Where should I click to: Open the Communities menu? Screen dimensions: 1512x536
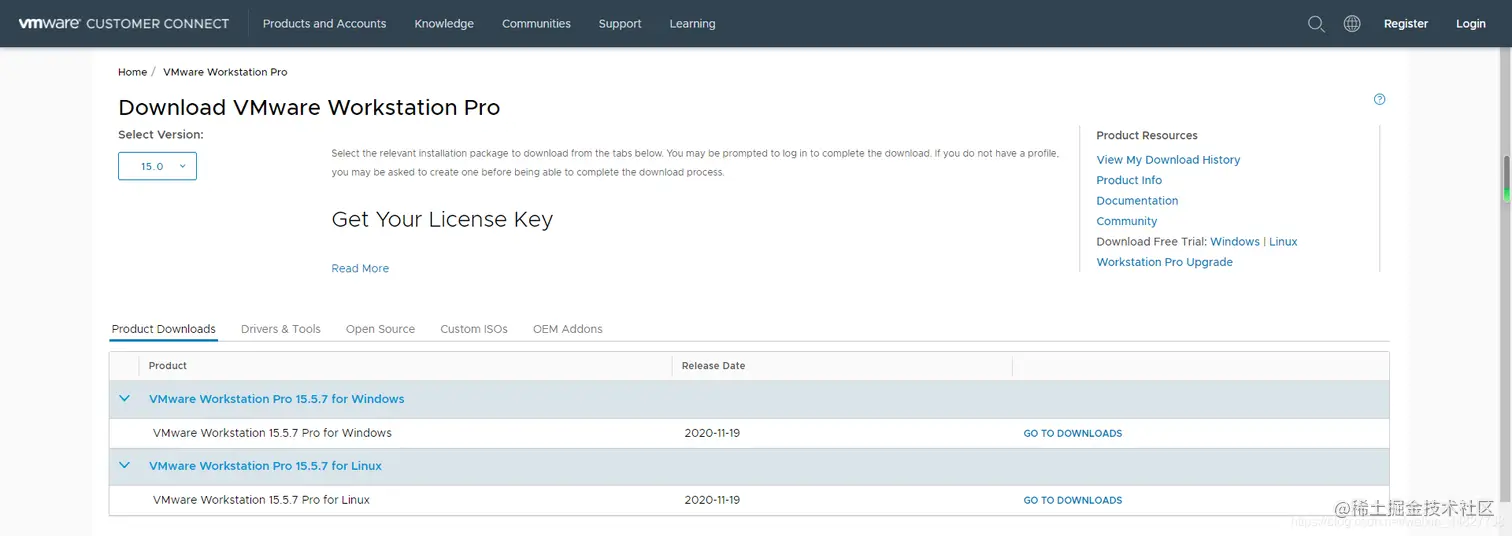click(536, 23)
